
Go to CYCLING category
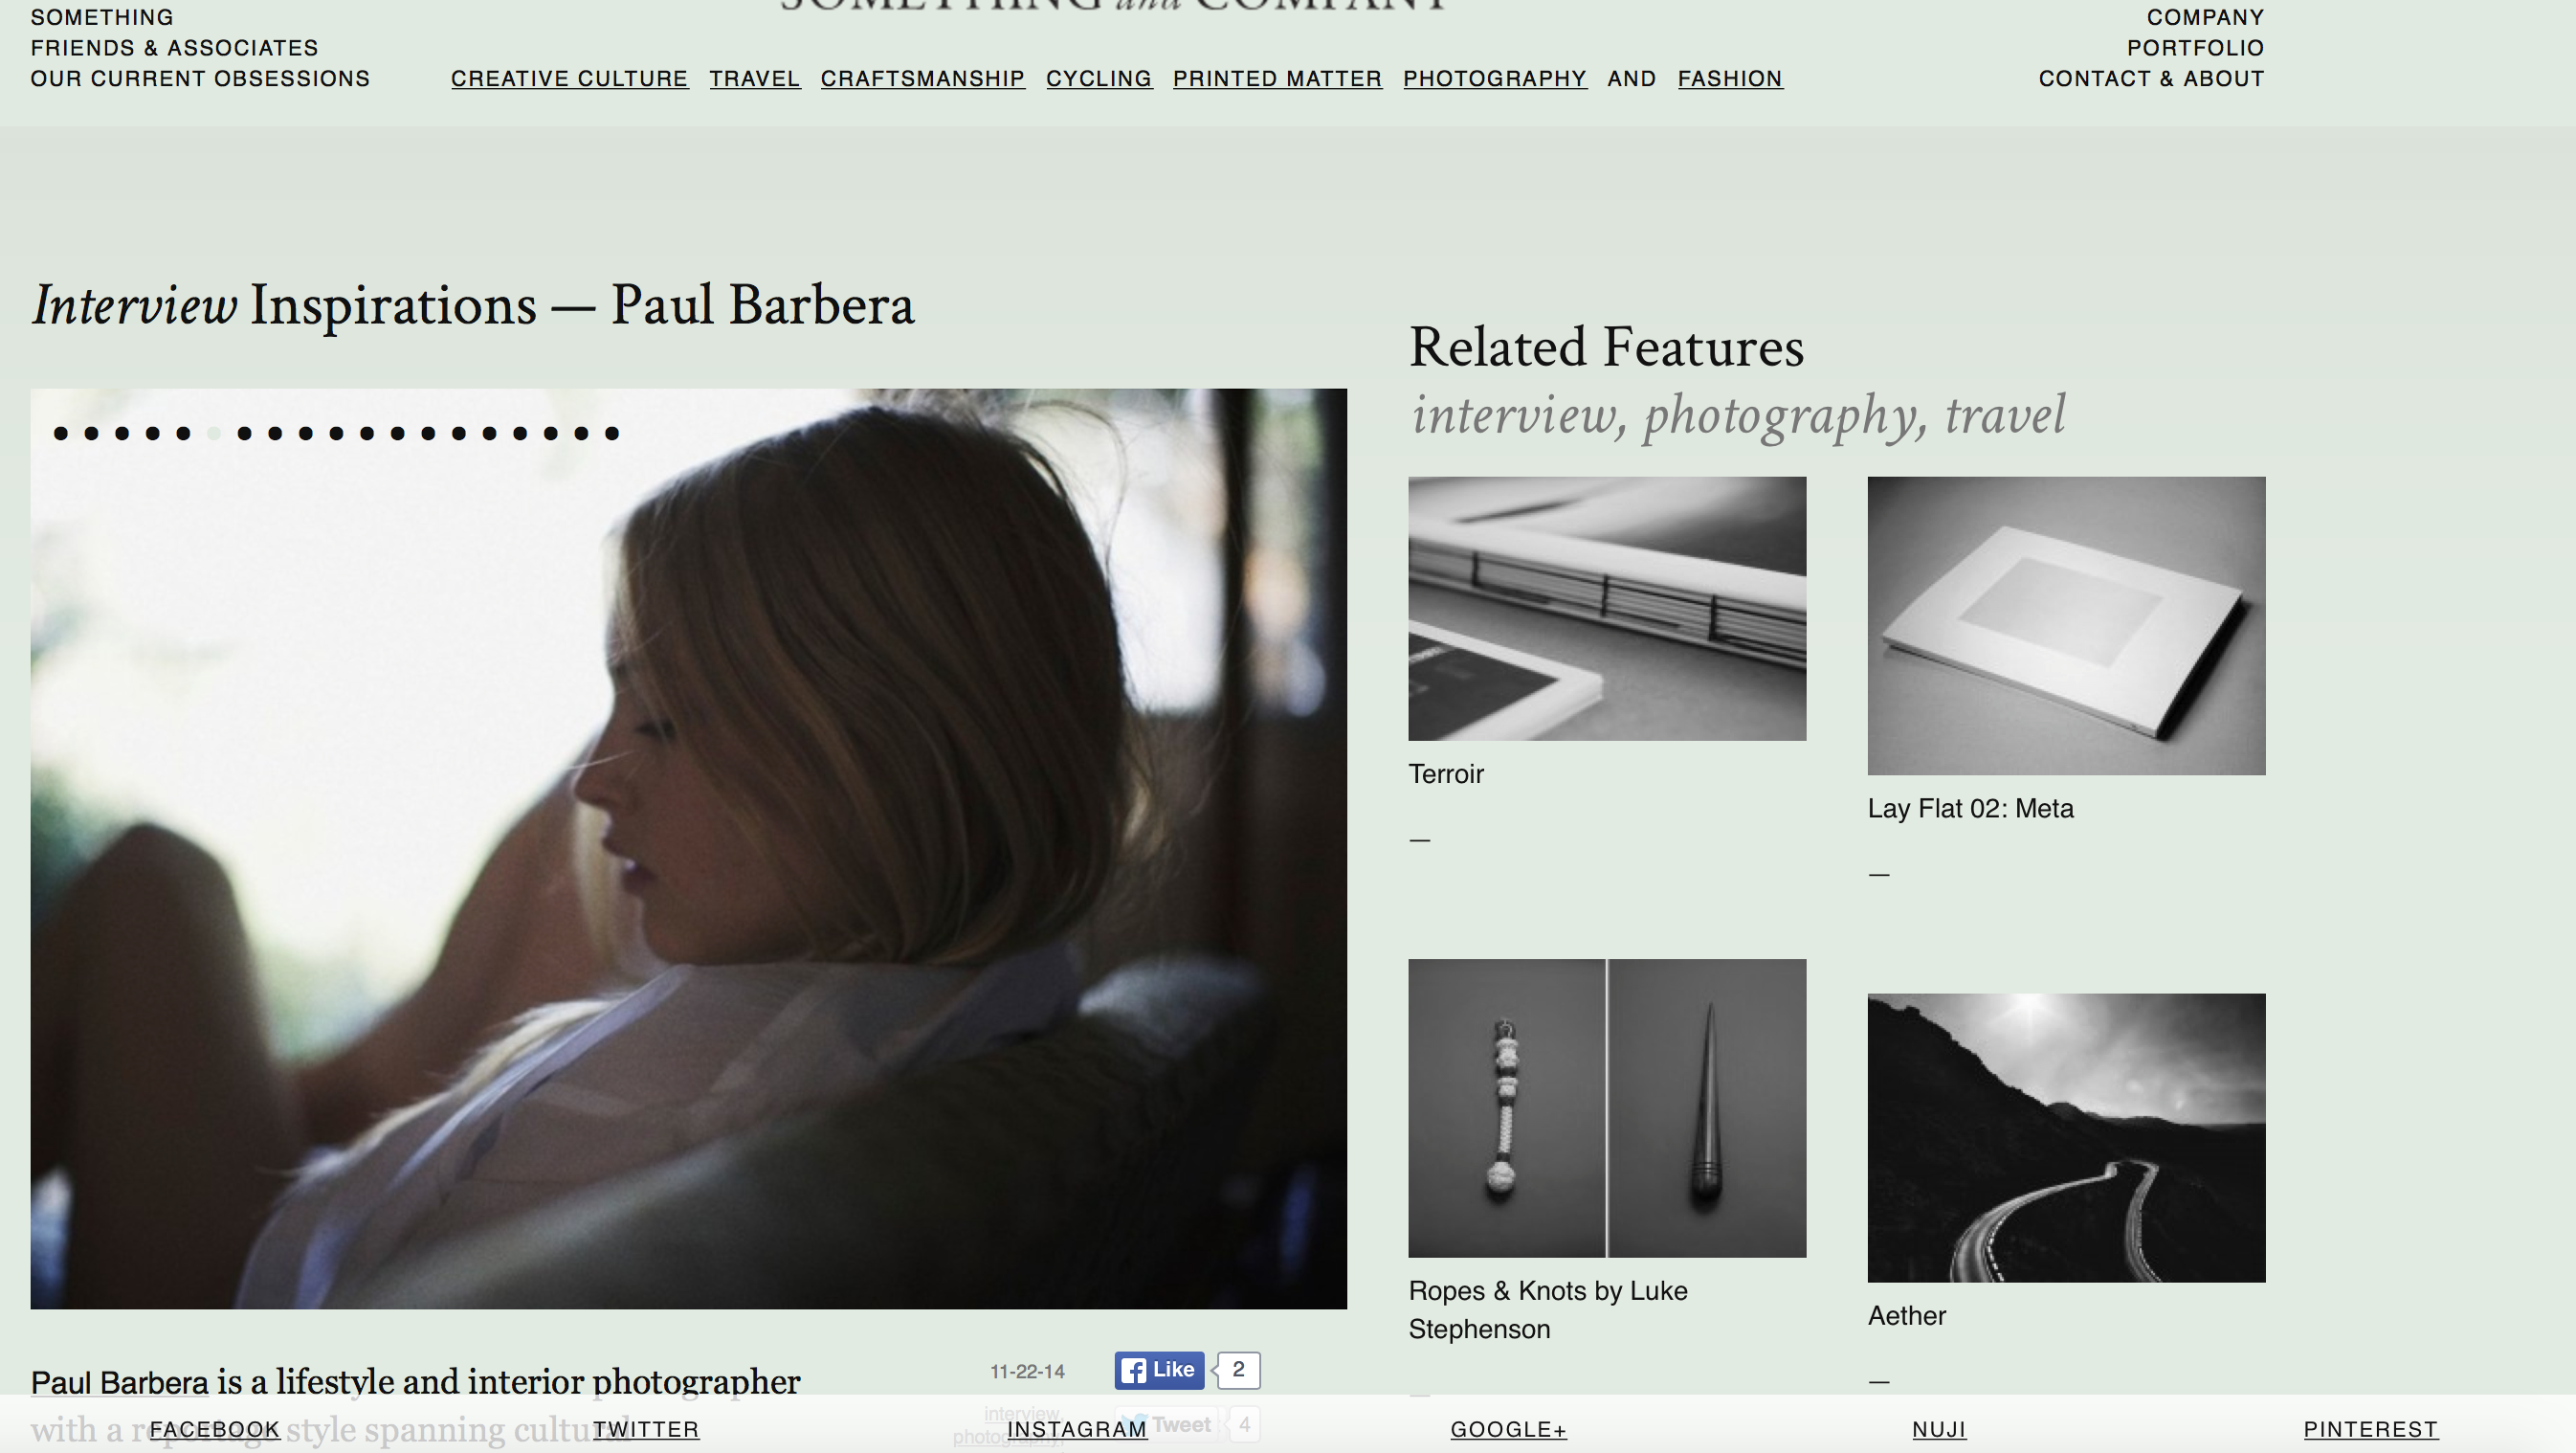point(1099,78)
